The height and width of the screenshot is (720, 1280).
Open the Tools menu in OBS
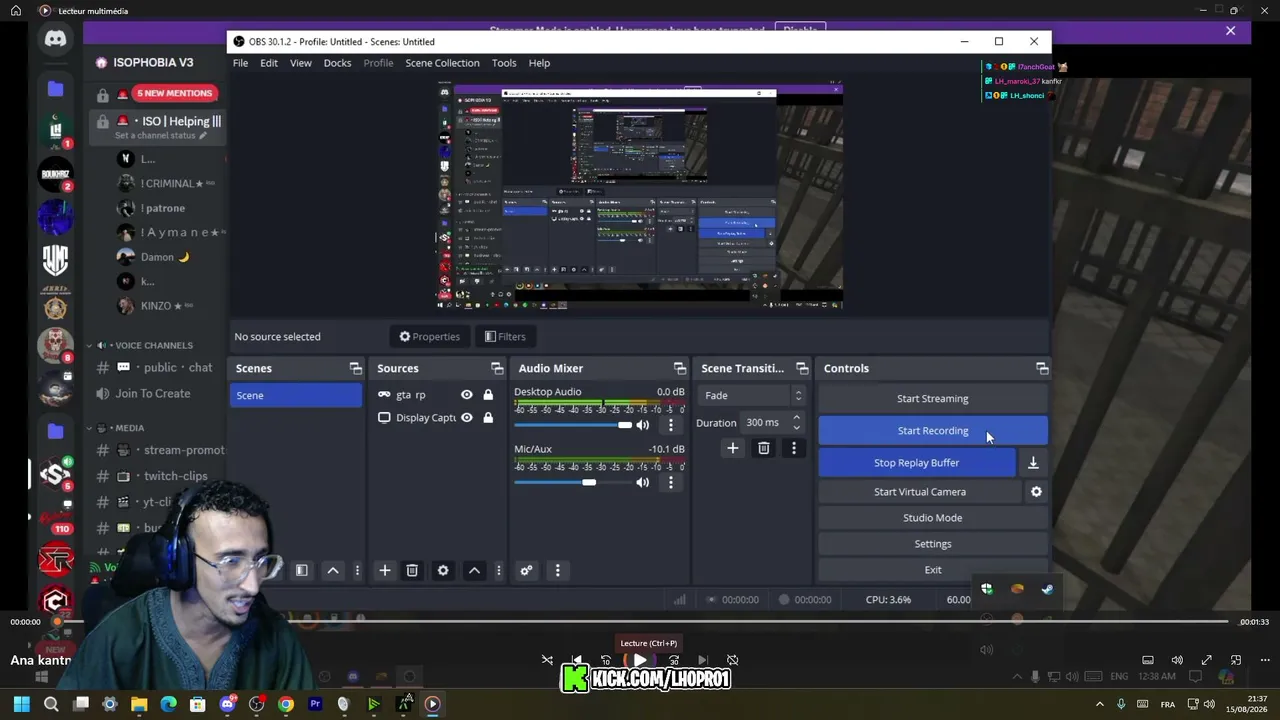504,63
